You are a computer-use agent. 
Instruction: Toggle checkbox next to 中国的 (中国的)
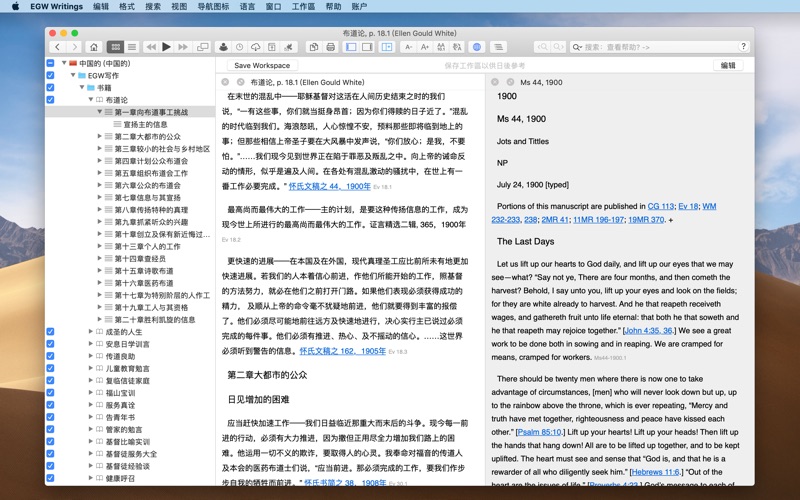50,63
